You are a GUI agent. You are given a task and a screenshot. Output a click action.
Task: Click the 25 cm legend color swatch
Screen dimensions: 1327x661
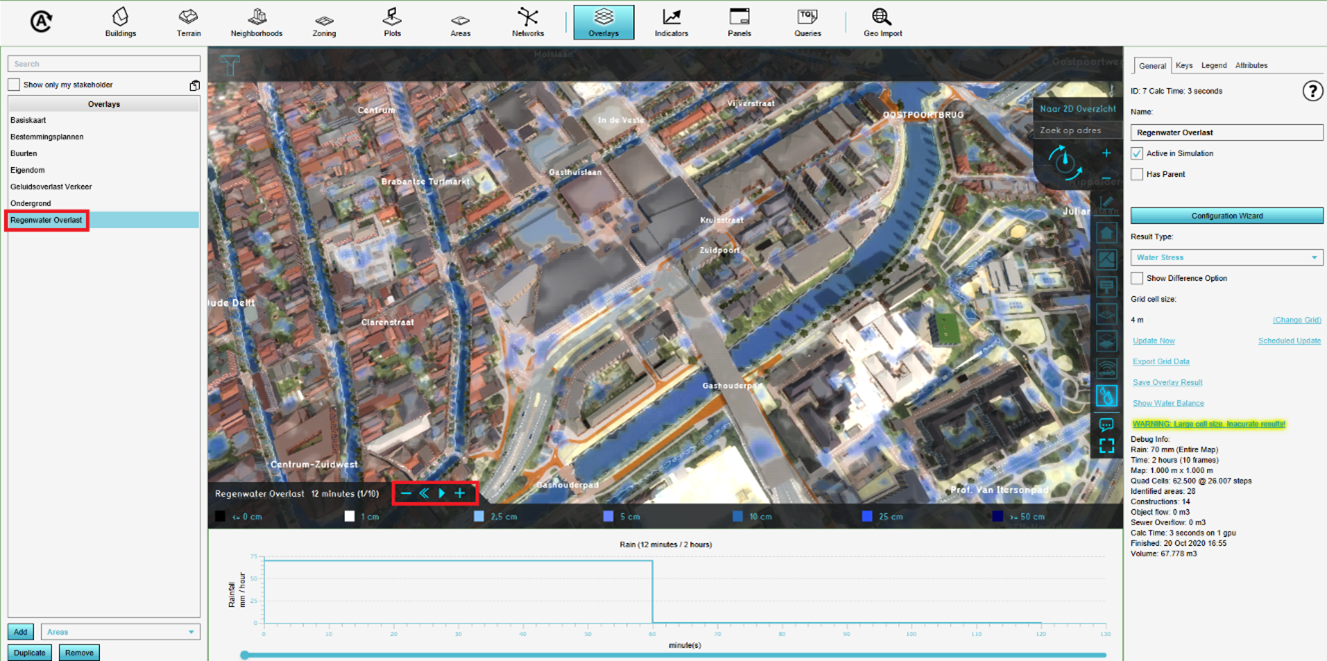point(867,517)
